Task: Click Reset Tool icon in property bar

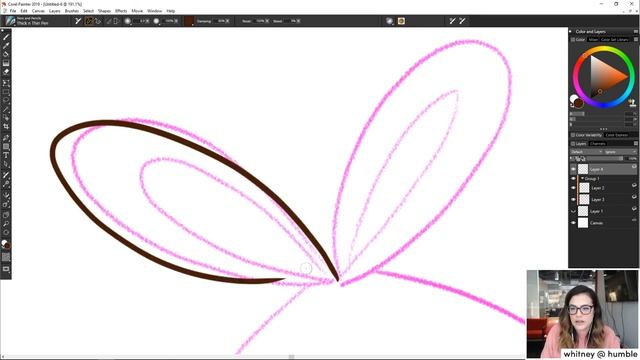Action: click(78, 21)
